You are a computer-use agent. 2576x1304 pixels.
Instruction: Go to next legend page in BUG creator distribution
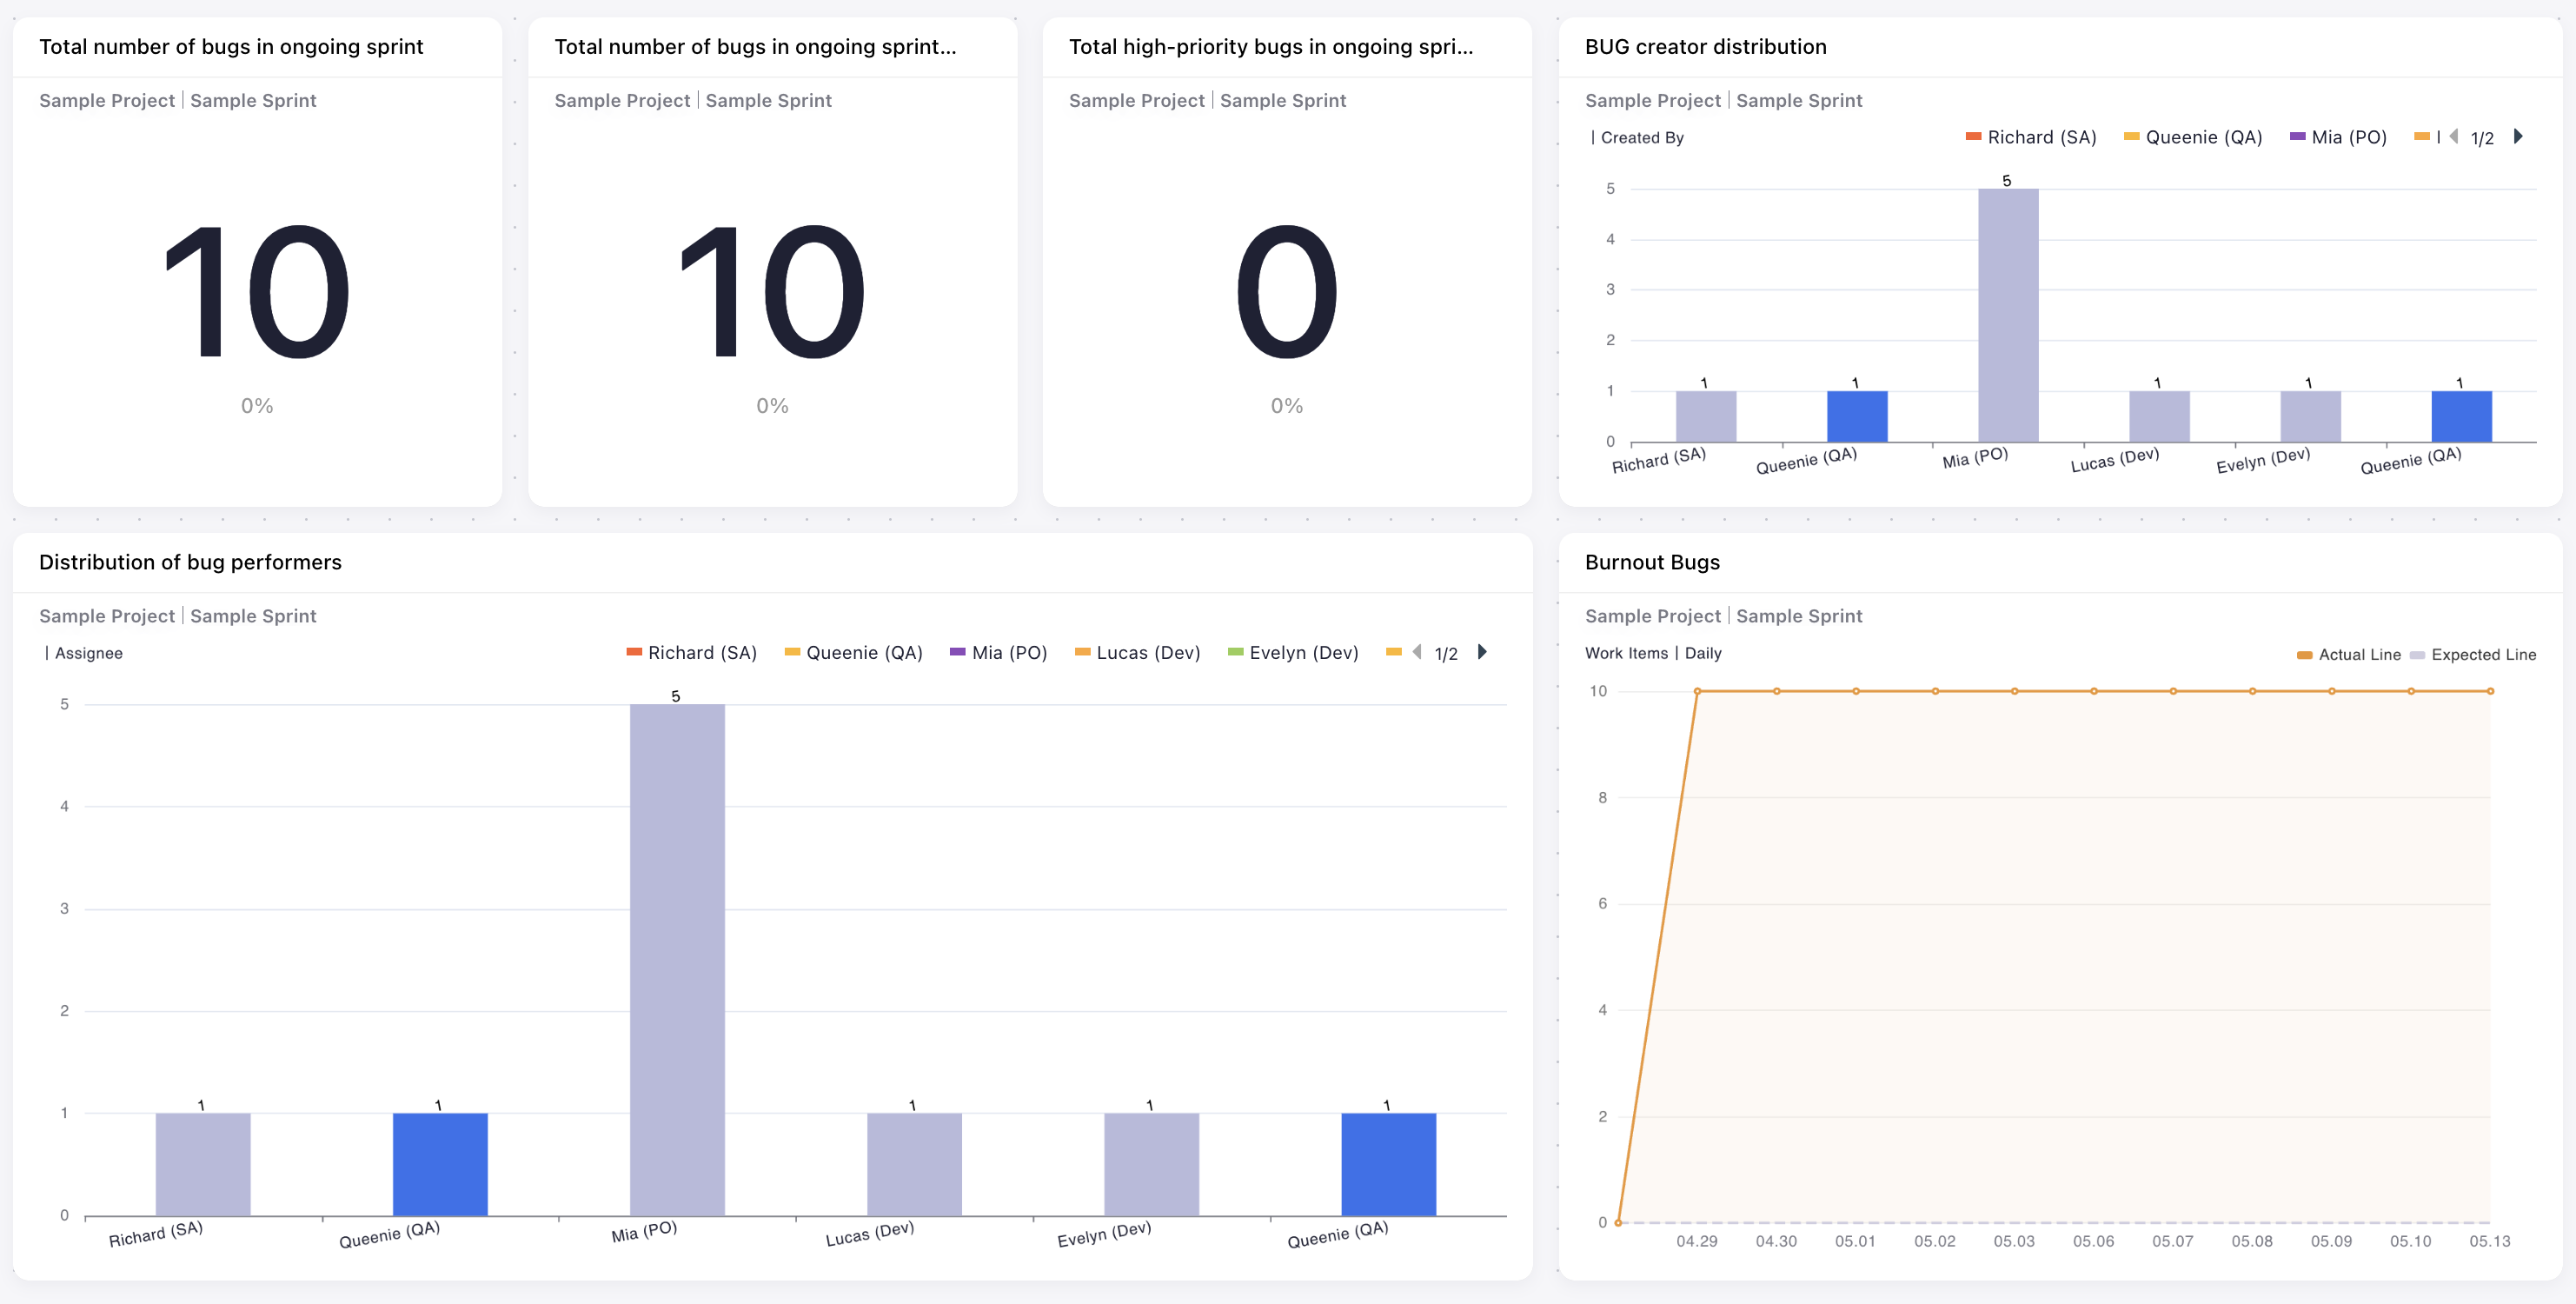(2518, 137)
